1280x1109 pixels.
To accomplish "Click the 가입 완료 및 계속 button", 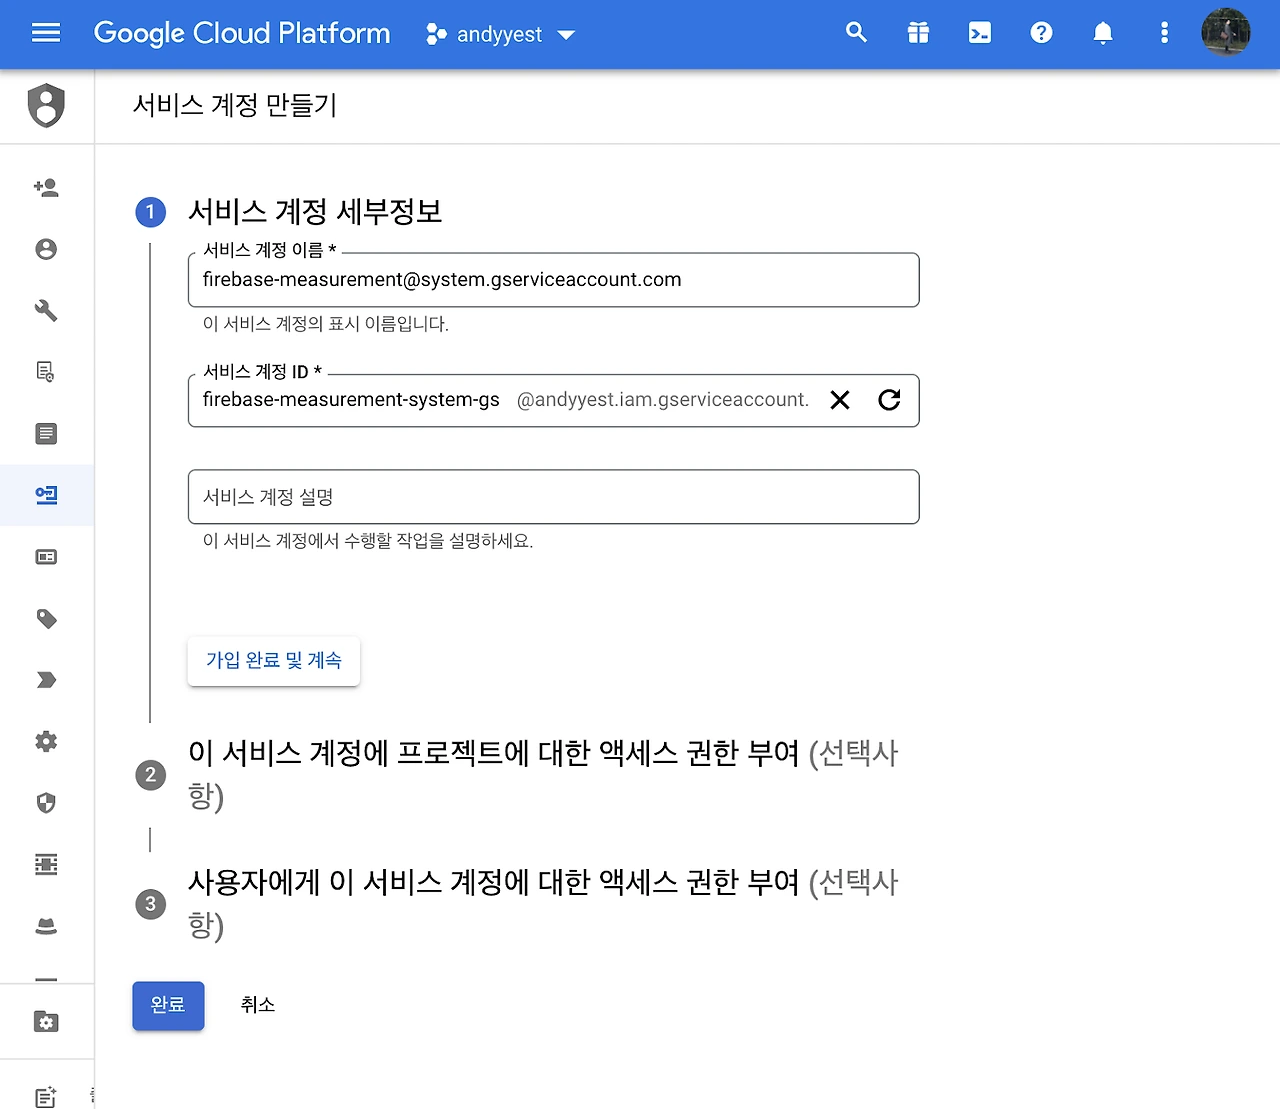I will point(274,661).
